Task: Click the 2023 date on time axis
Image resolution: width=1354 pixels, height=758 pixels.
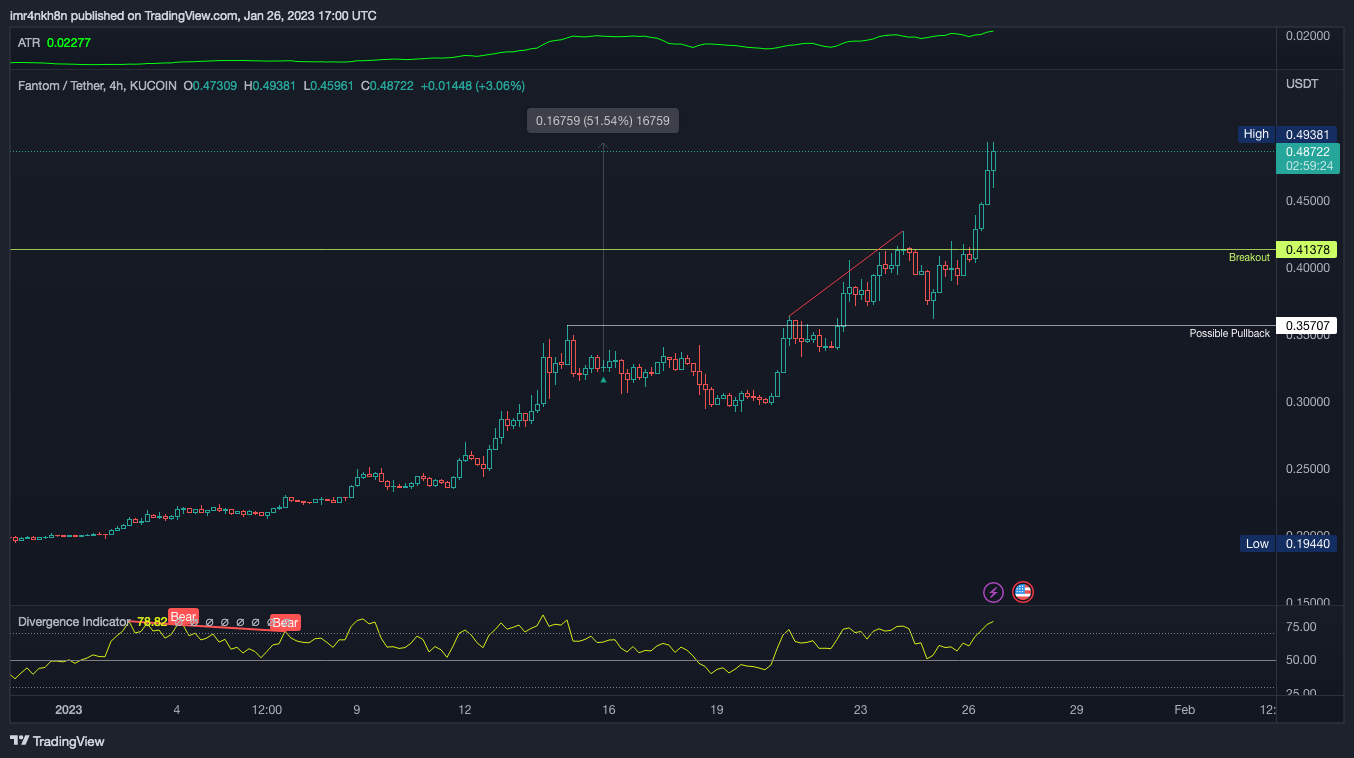Action: point(68,710)
